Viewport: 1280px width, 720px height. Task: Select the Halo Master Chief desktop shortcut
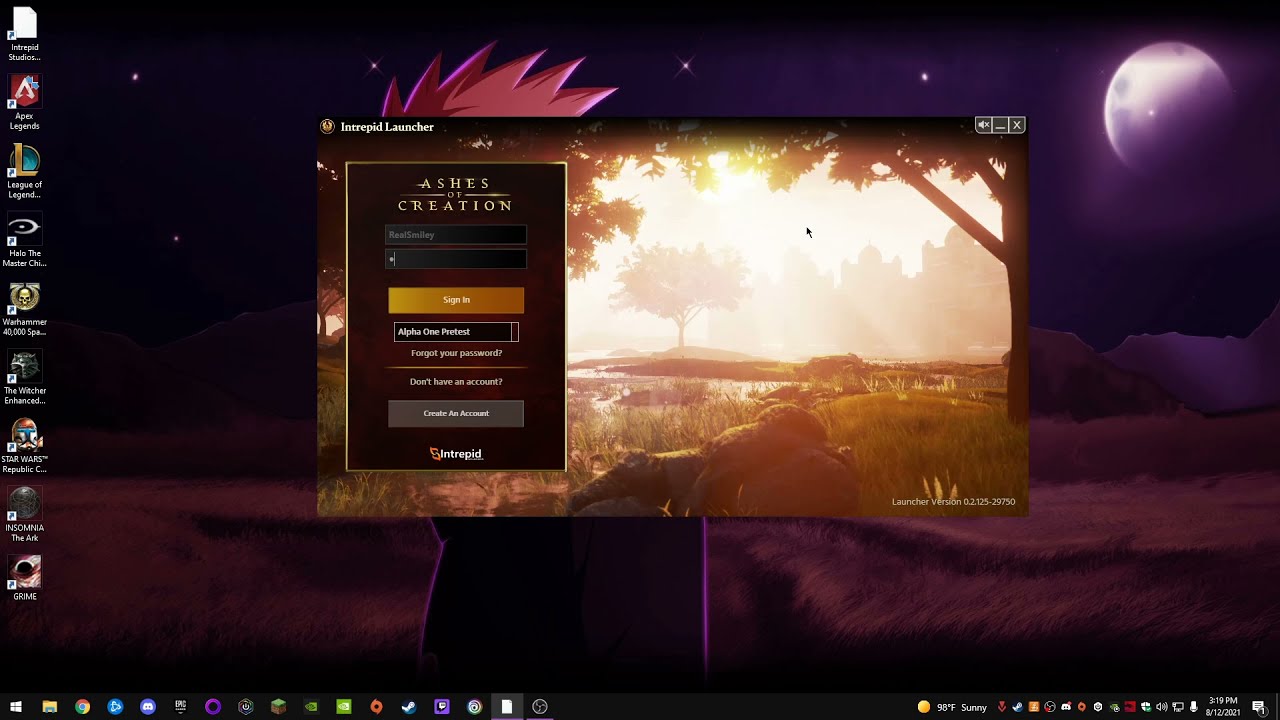click(x=24, y=241)
